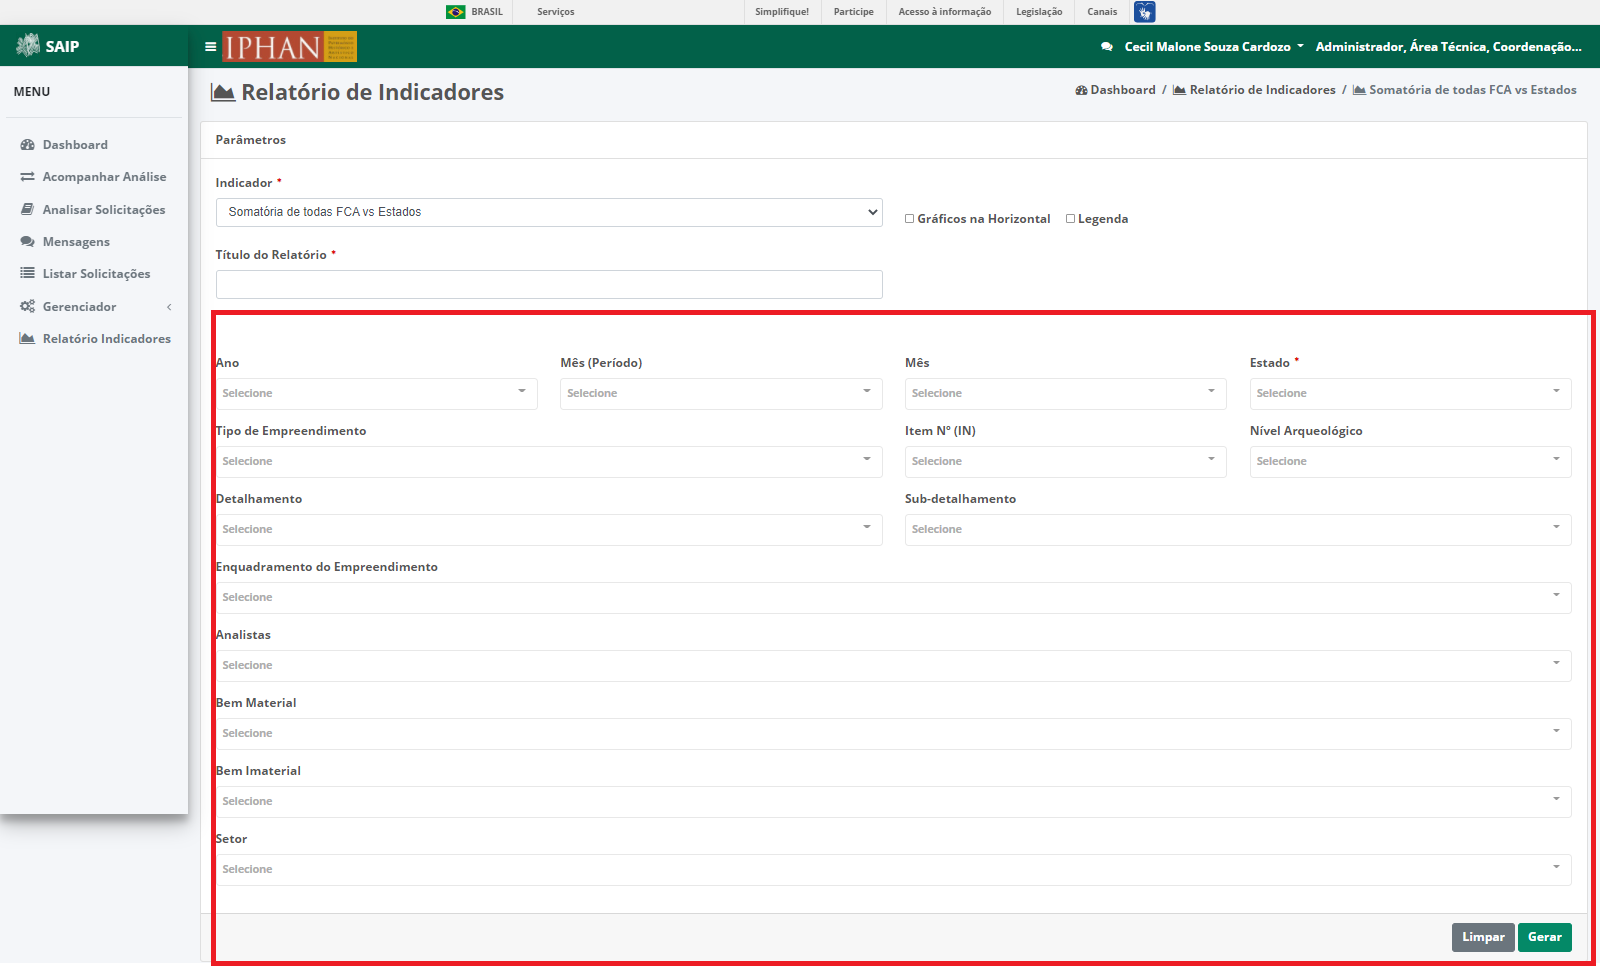Expand the Gerenciador submenu chevron
The image size is (1600, 966).
point(169,307)
